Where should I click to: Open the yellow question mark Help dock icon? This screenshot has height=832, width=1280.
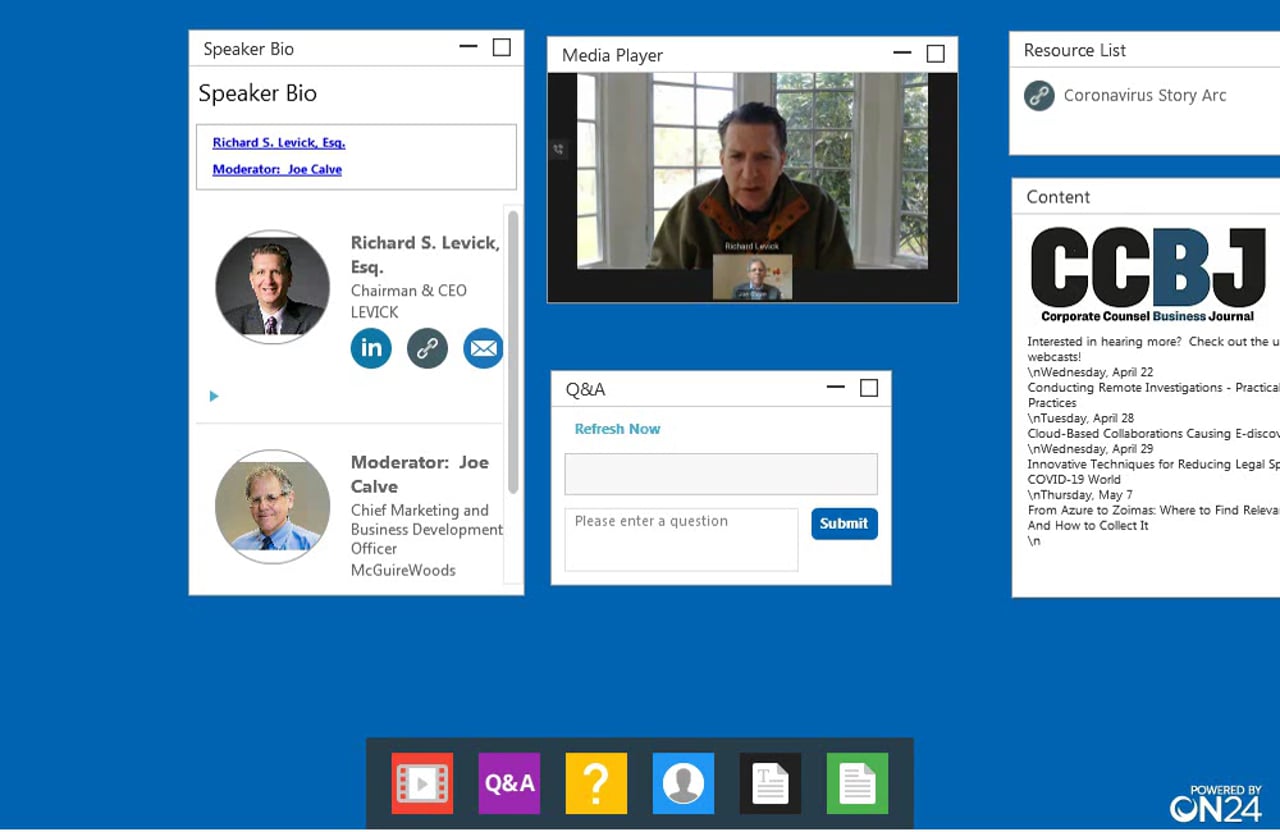[596, 783]
